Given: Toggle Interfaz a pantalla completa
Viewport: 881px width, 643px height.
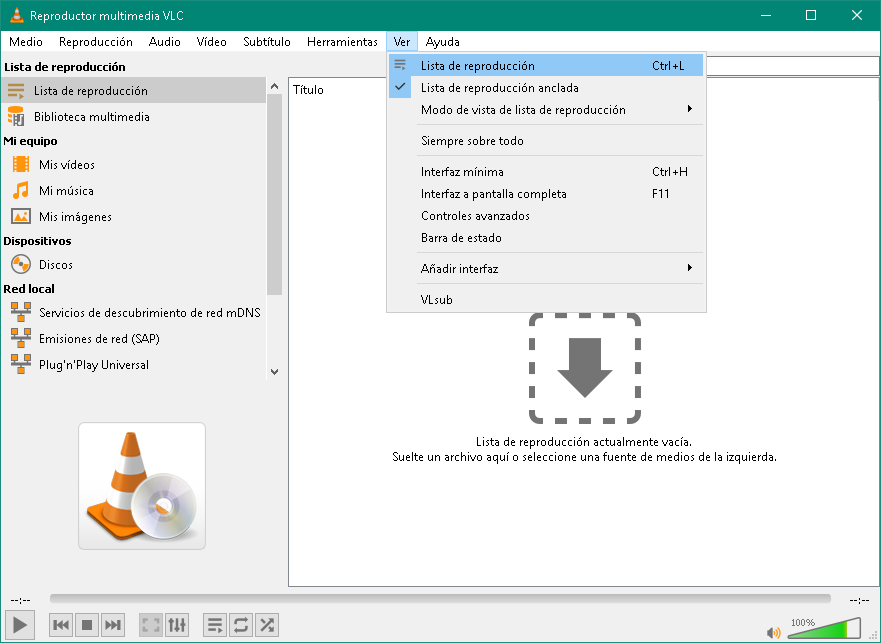Looking at the screenshot, I should pos(546,194).
